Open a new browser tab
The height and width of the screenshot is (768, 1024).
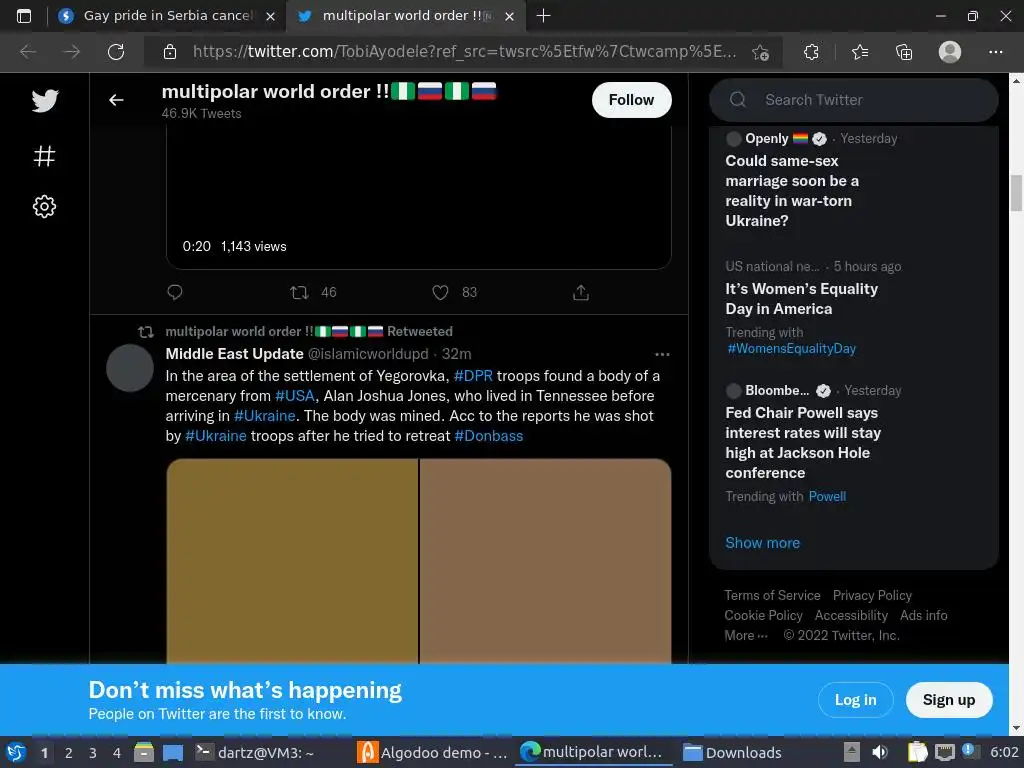tap(543, 16)
